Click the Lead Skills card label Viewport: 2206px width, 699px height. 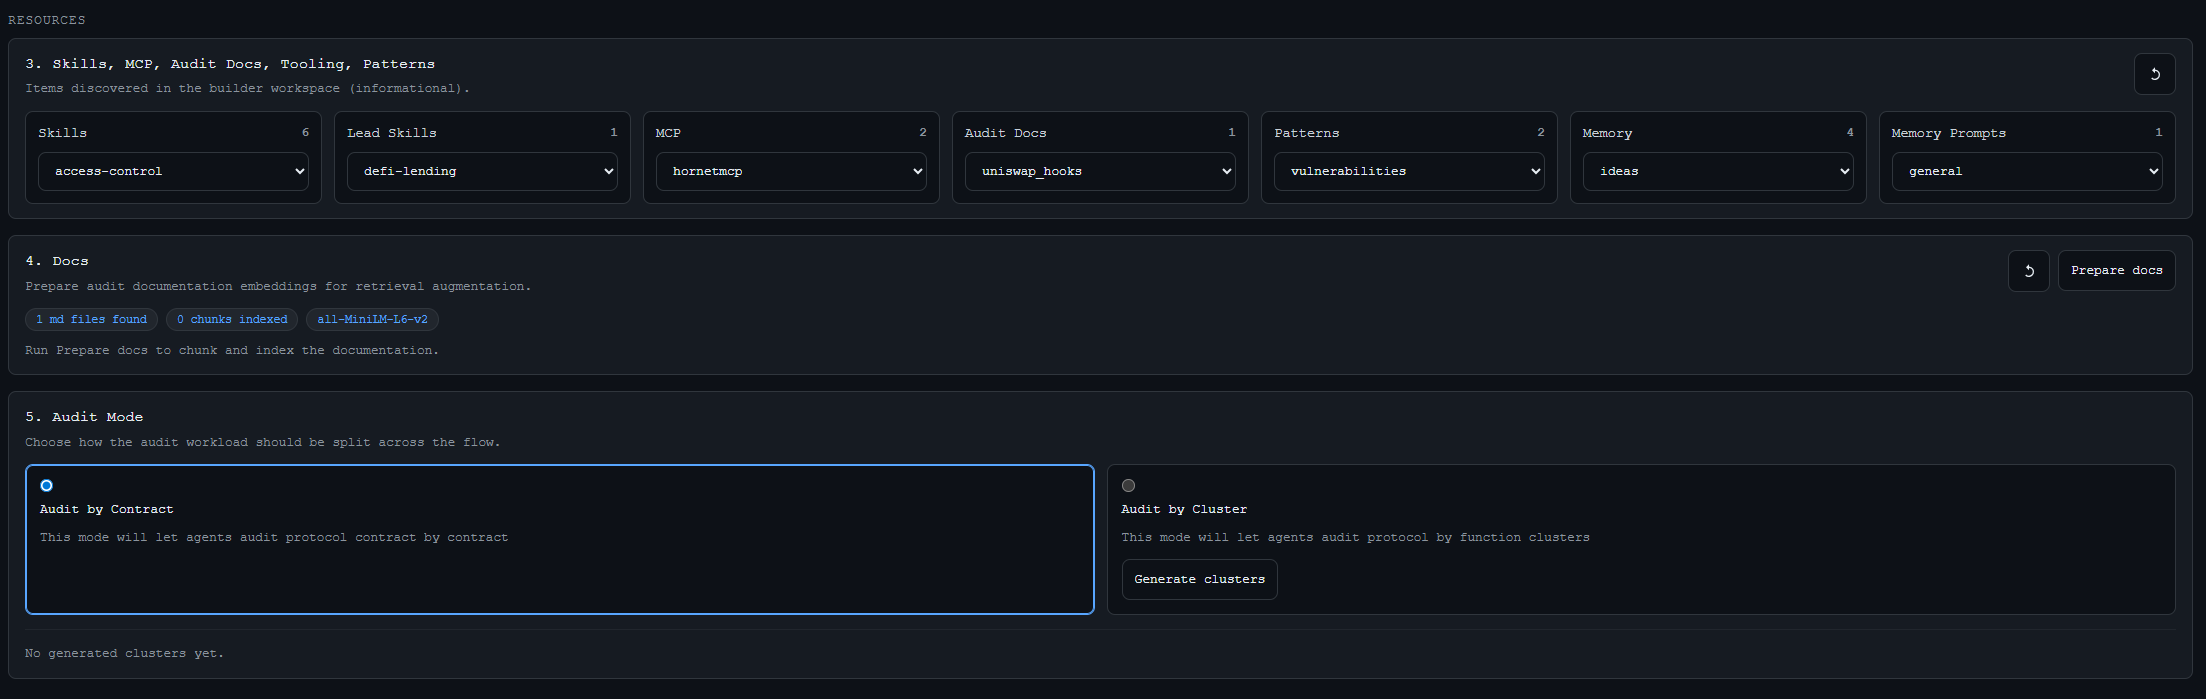[x=392, y=133]
